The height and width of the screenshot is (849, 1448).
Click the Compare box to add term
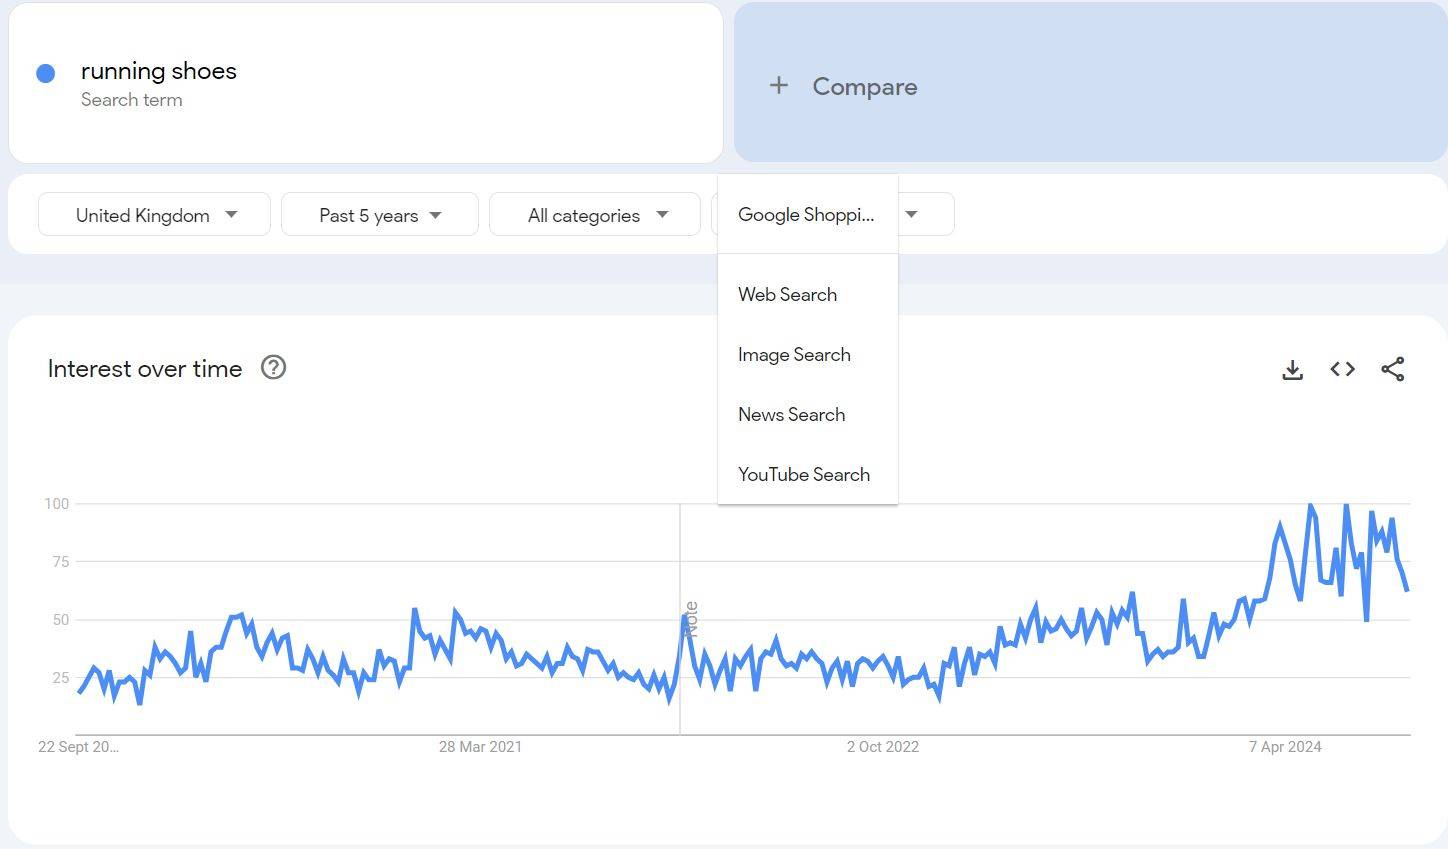1091,82
